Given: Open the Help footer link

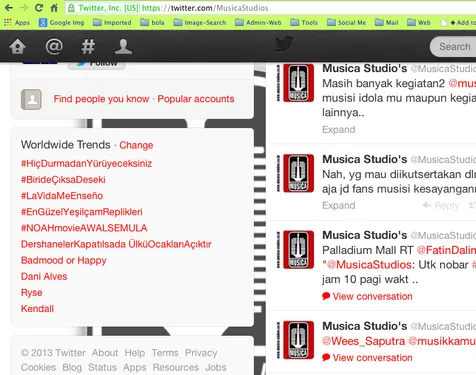Looking at the screenshot, I should 135,353.
